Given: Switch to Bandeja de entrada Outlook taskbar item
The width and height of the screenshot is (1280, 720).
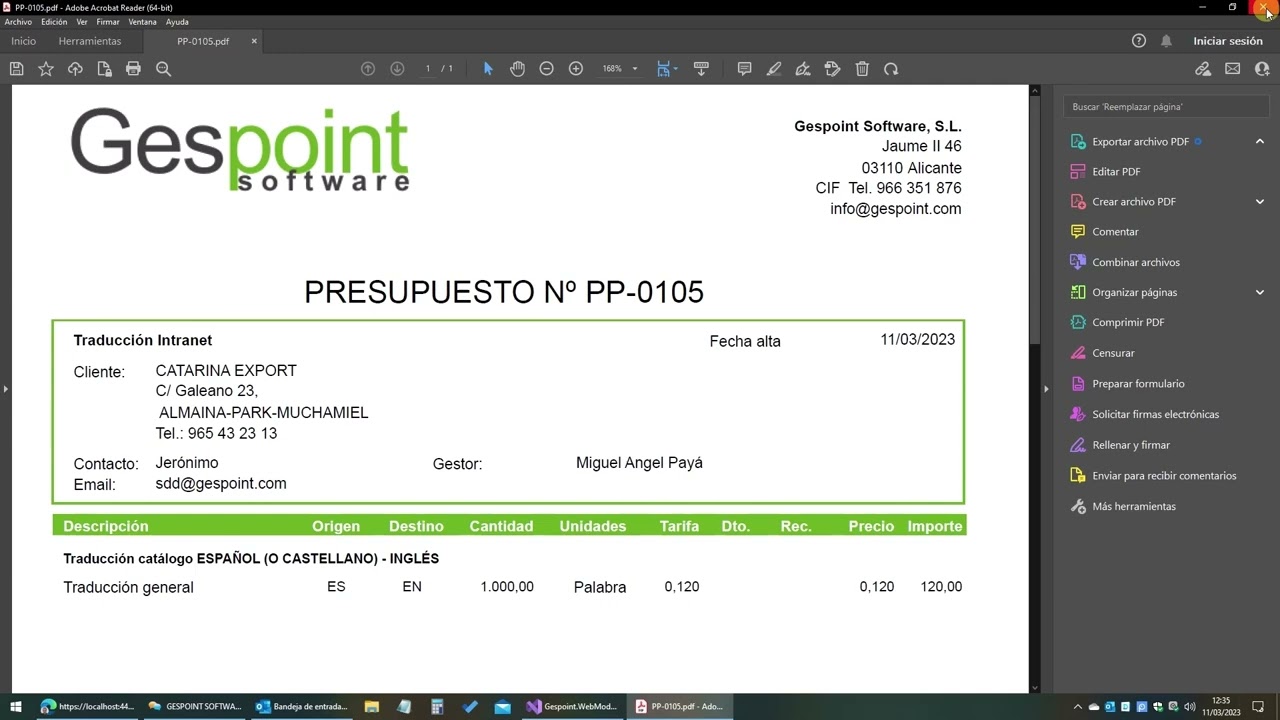Looking at the screenshot, I should [302, 707].
